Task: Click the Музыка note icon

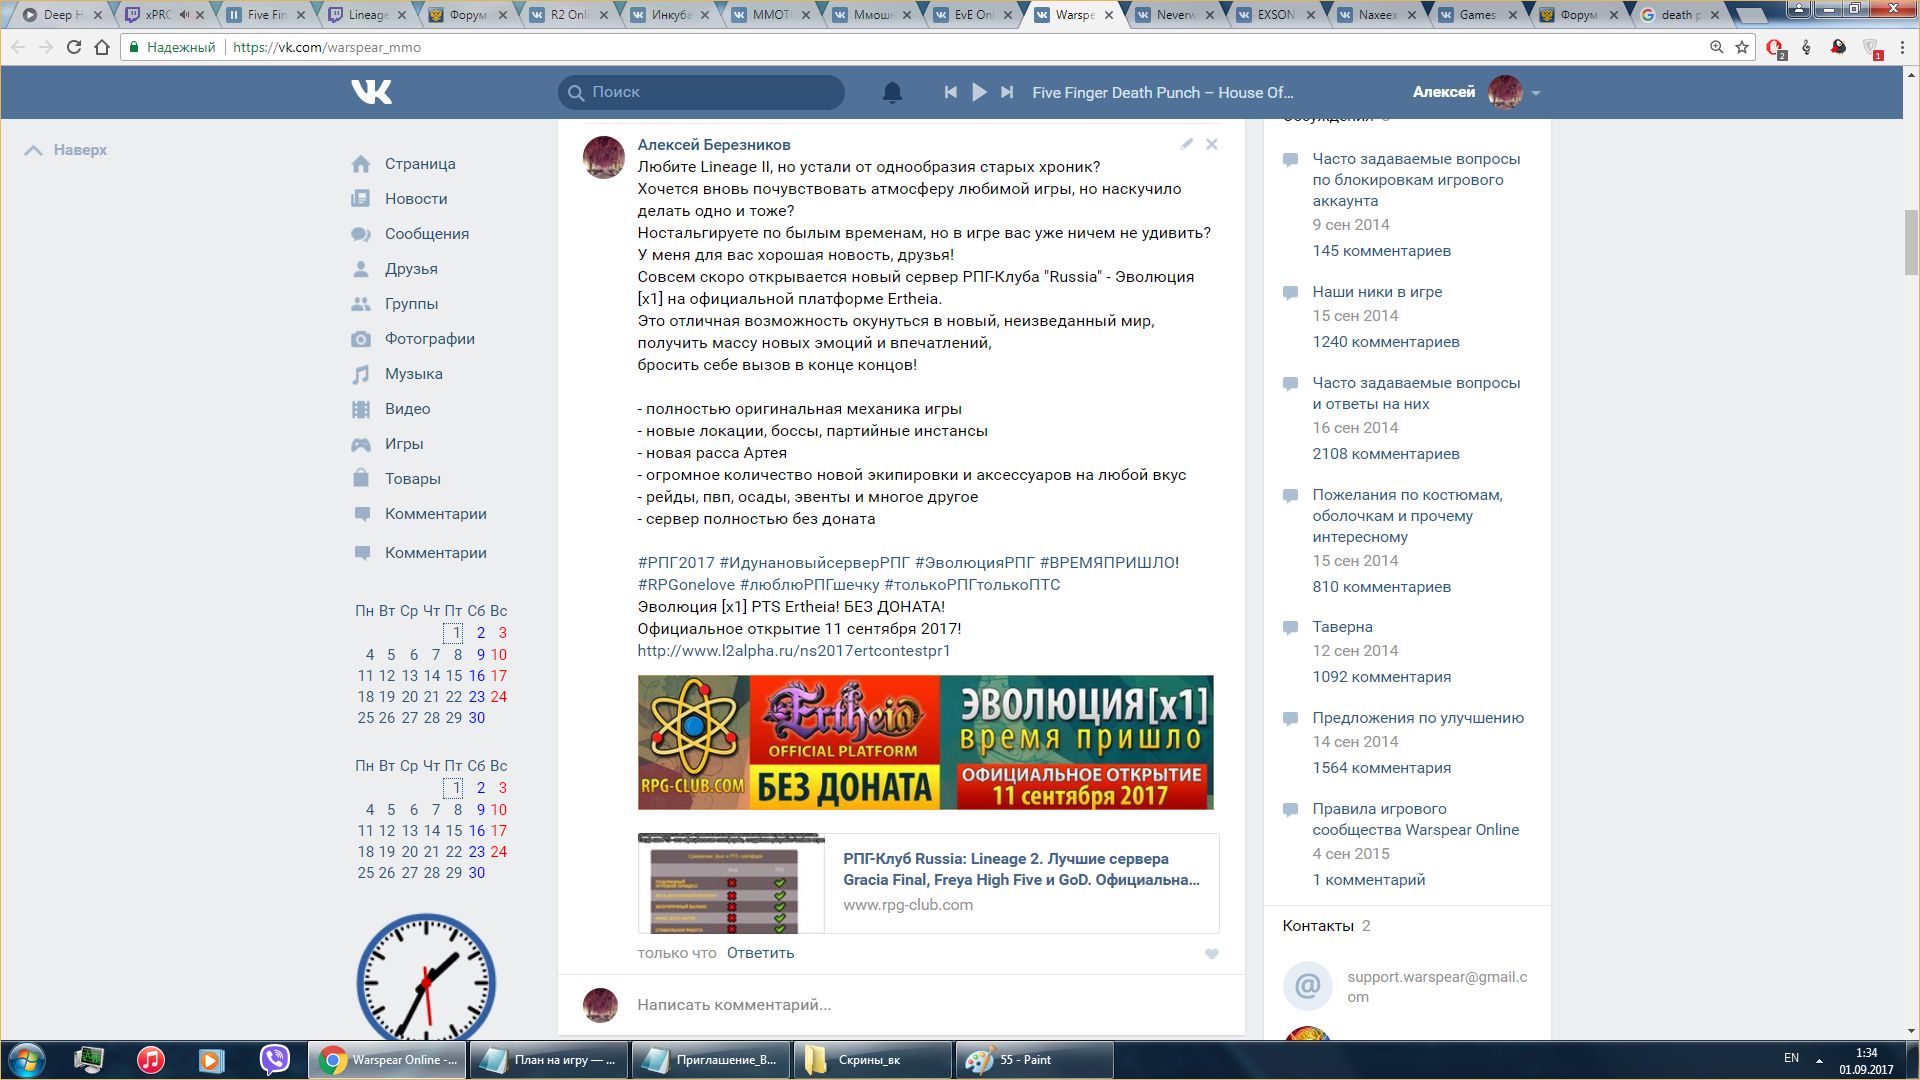Action: 361,374
